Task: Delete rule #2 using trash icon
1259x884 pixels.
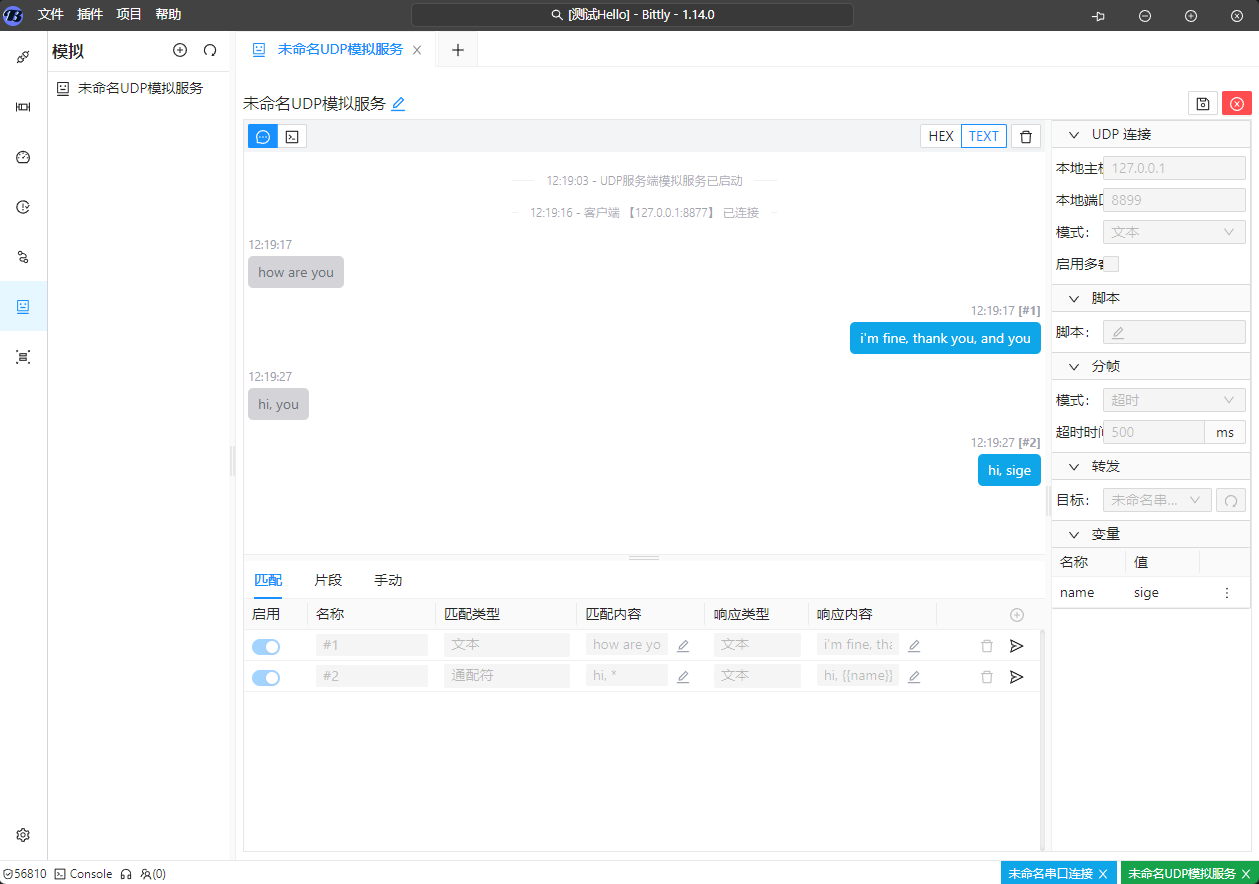Action: click(987, 677)
